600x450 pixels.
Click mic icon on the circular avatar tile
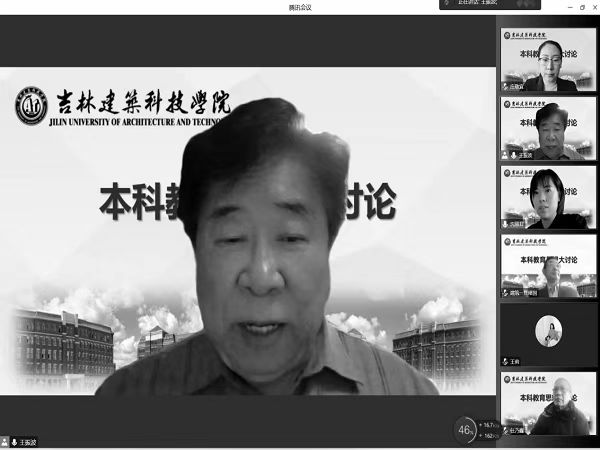506,362
